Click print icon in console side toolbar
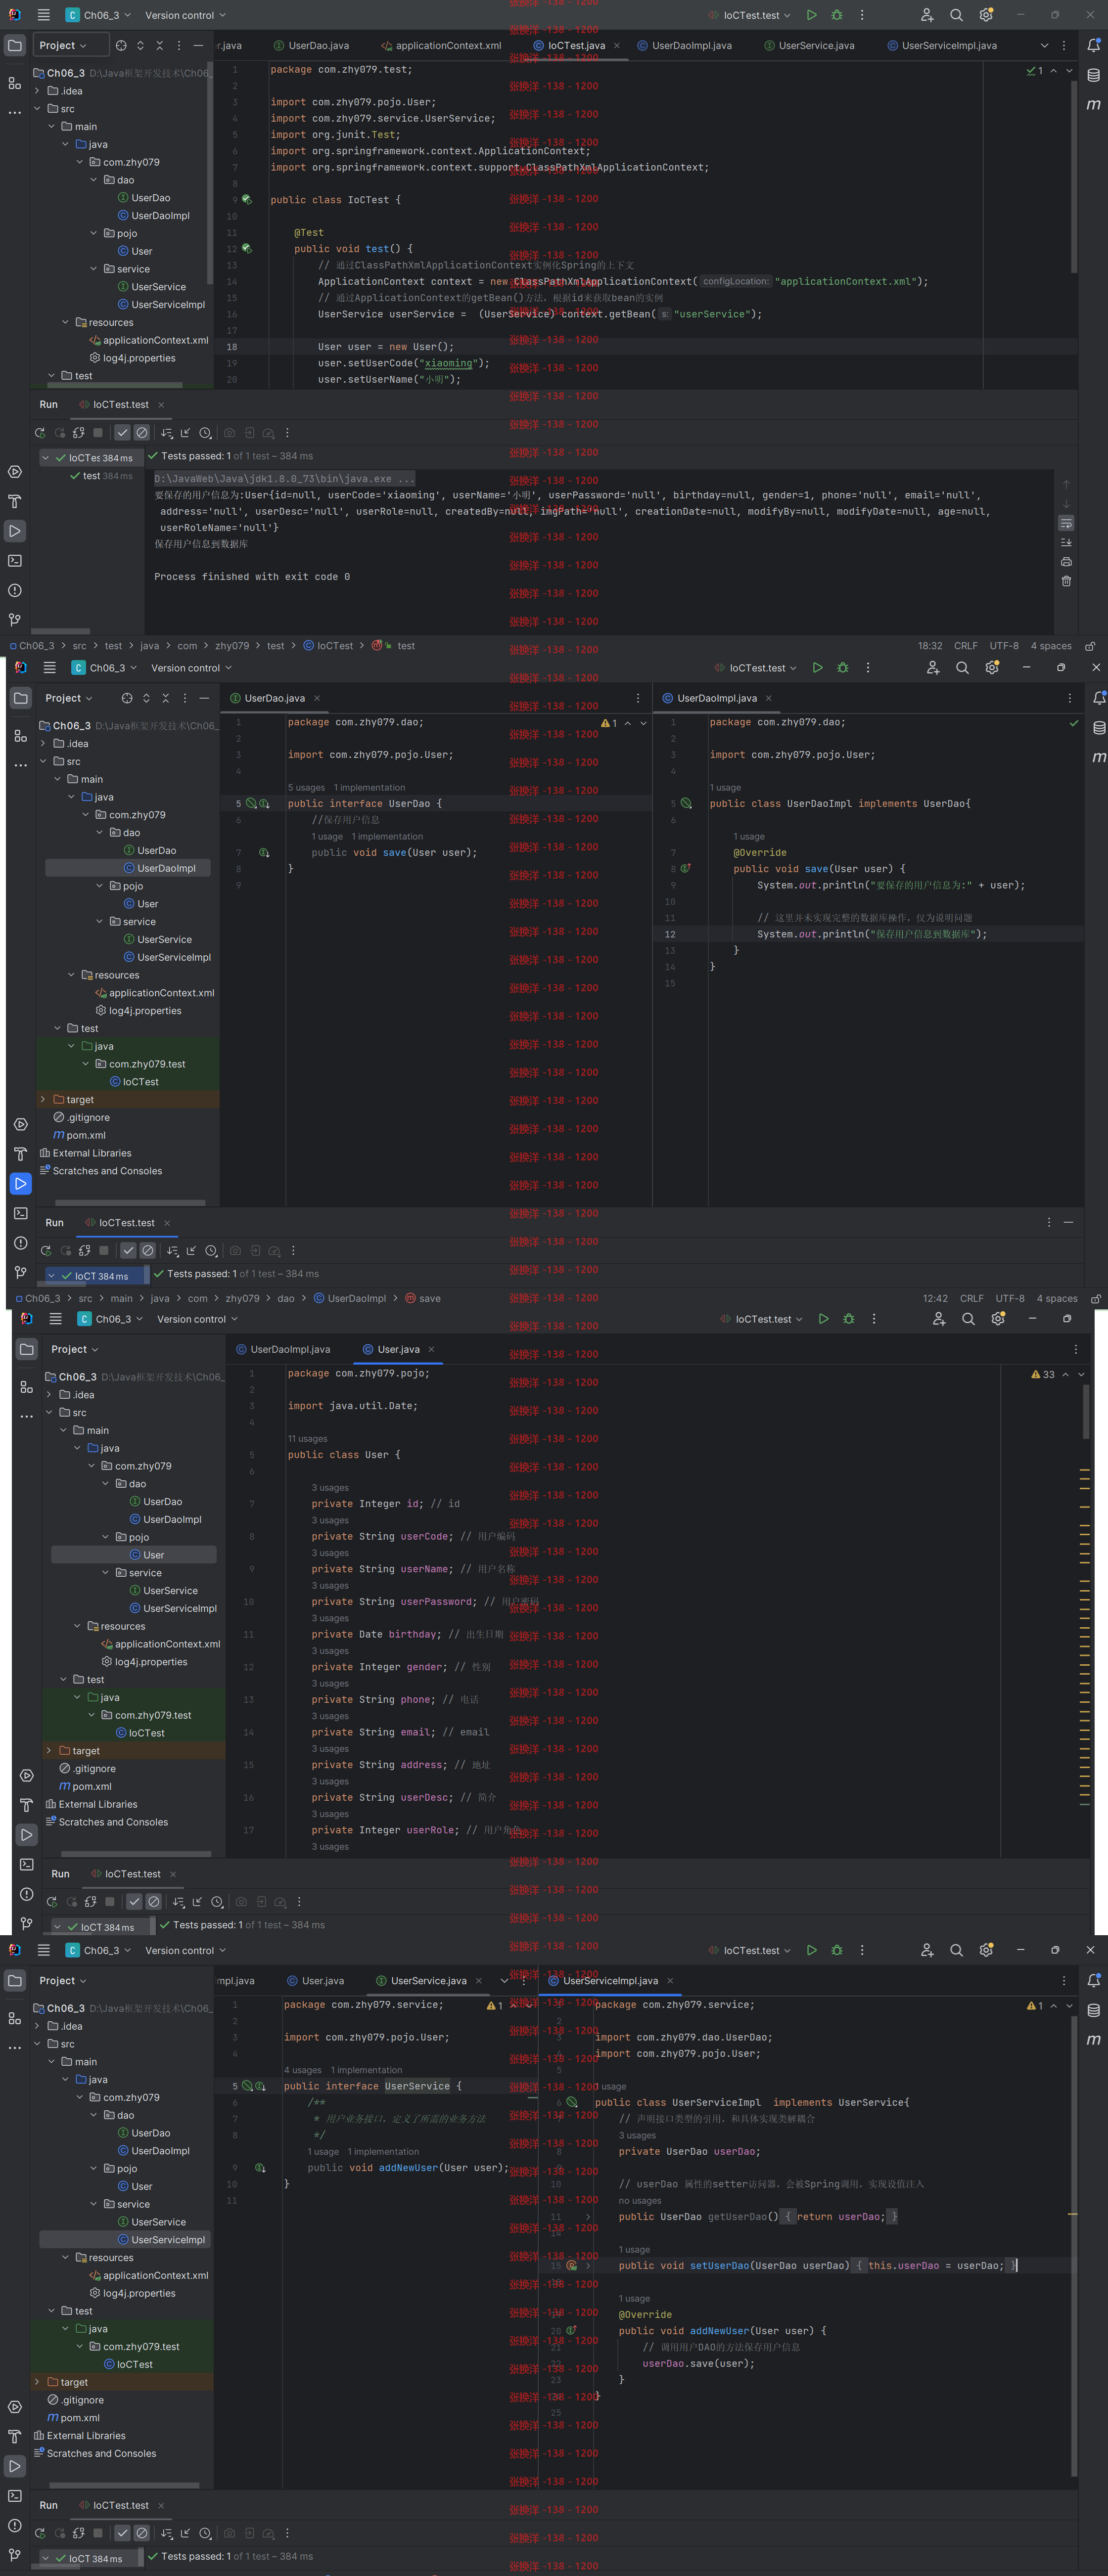 [1066, 562]
